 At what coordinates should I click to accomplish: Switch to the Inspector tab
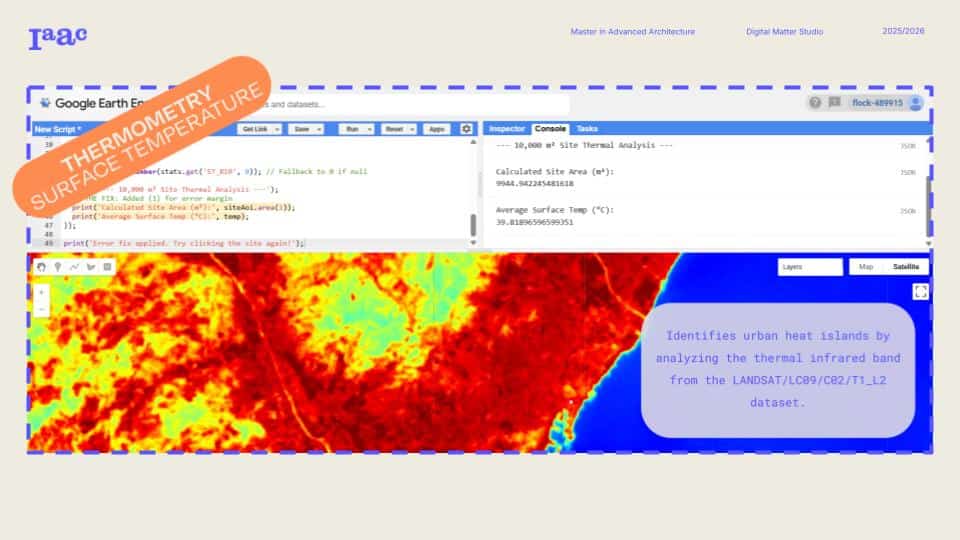tap(507, 129)
